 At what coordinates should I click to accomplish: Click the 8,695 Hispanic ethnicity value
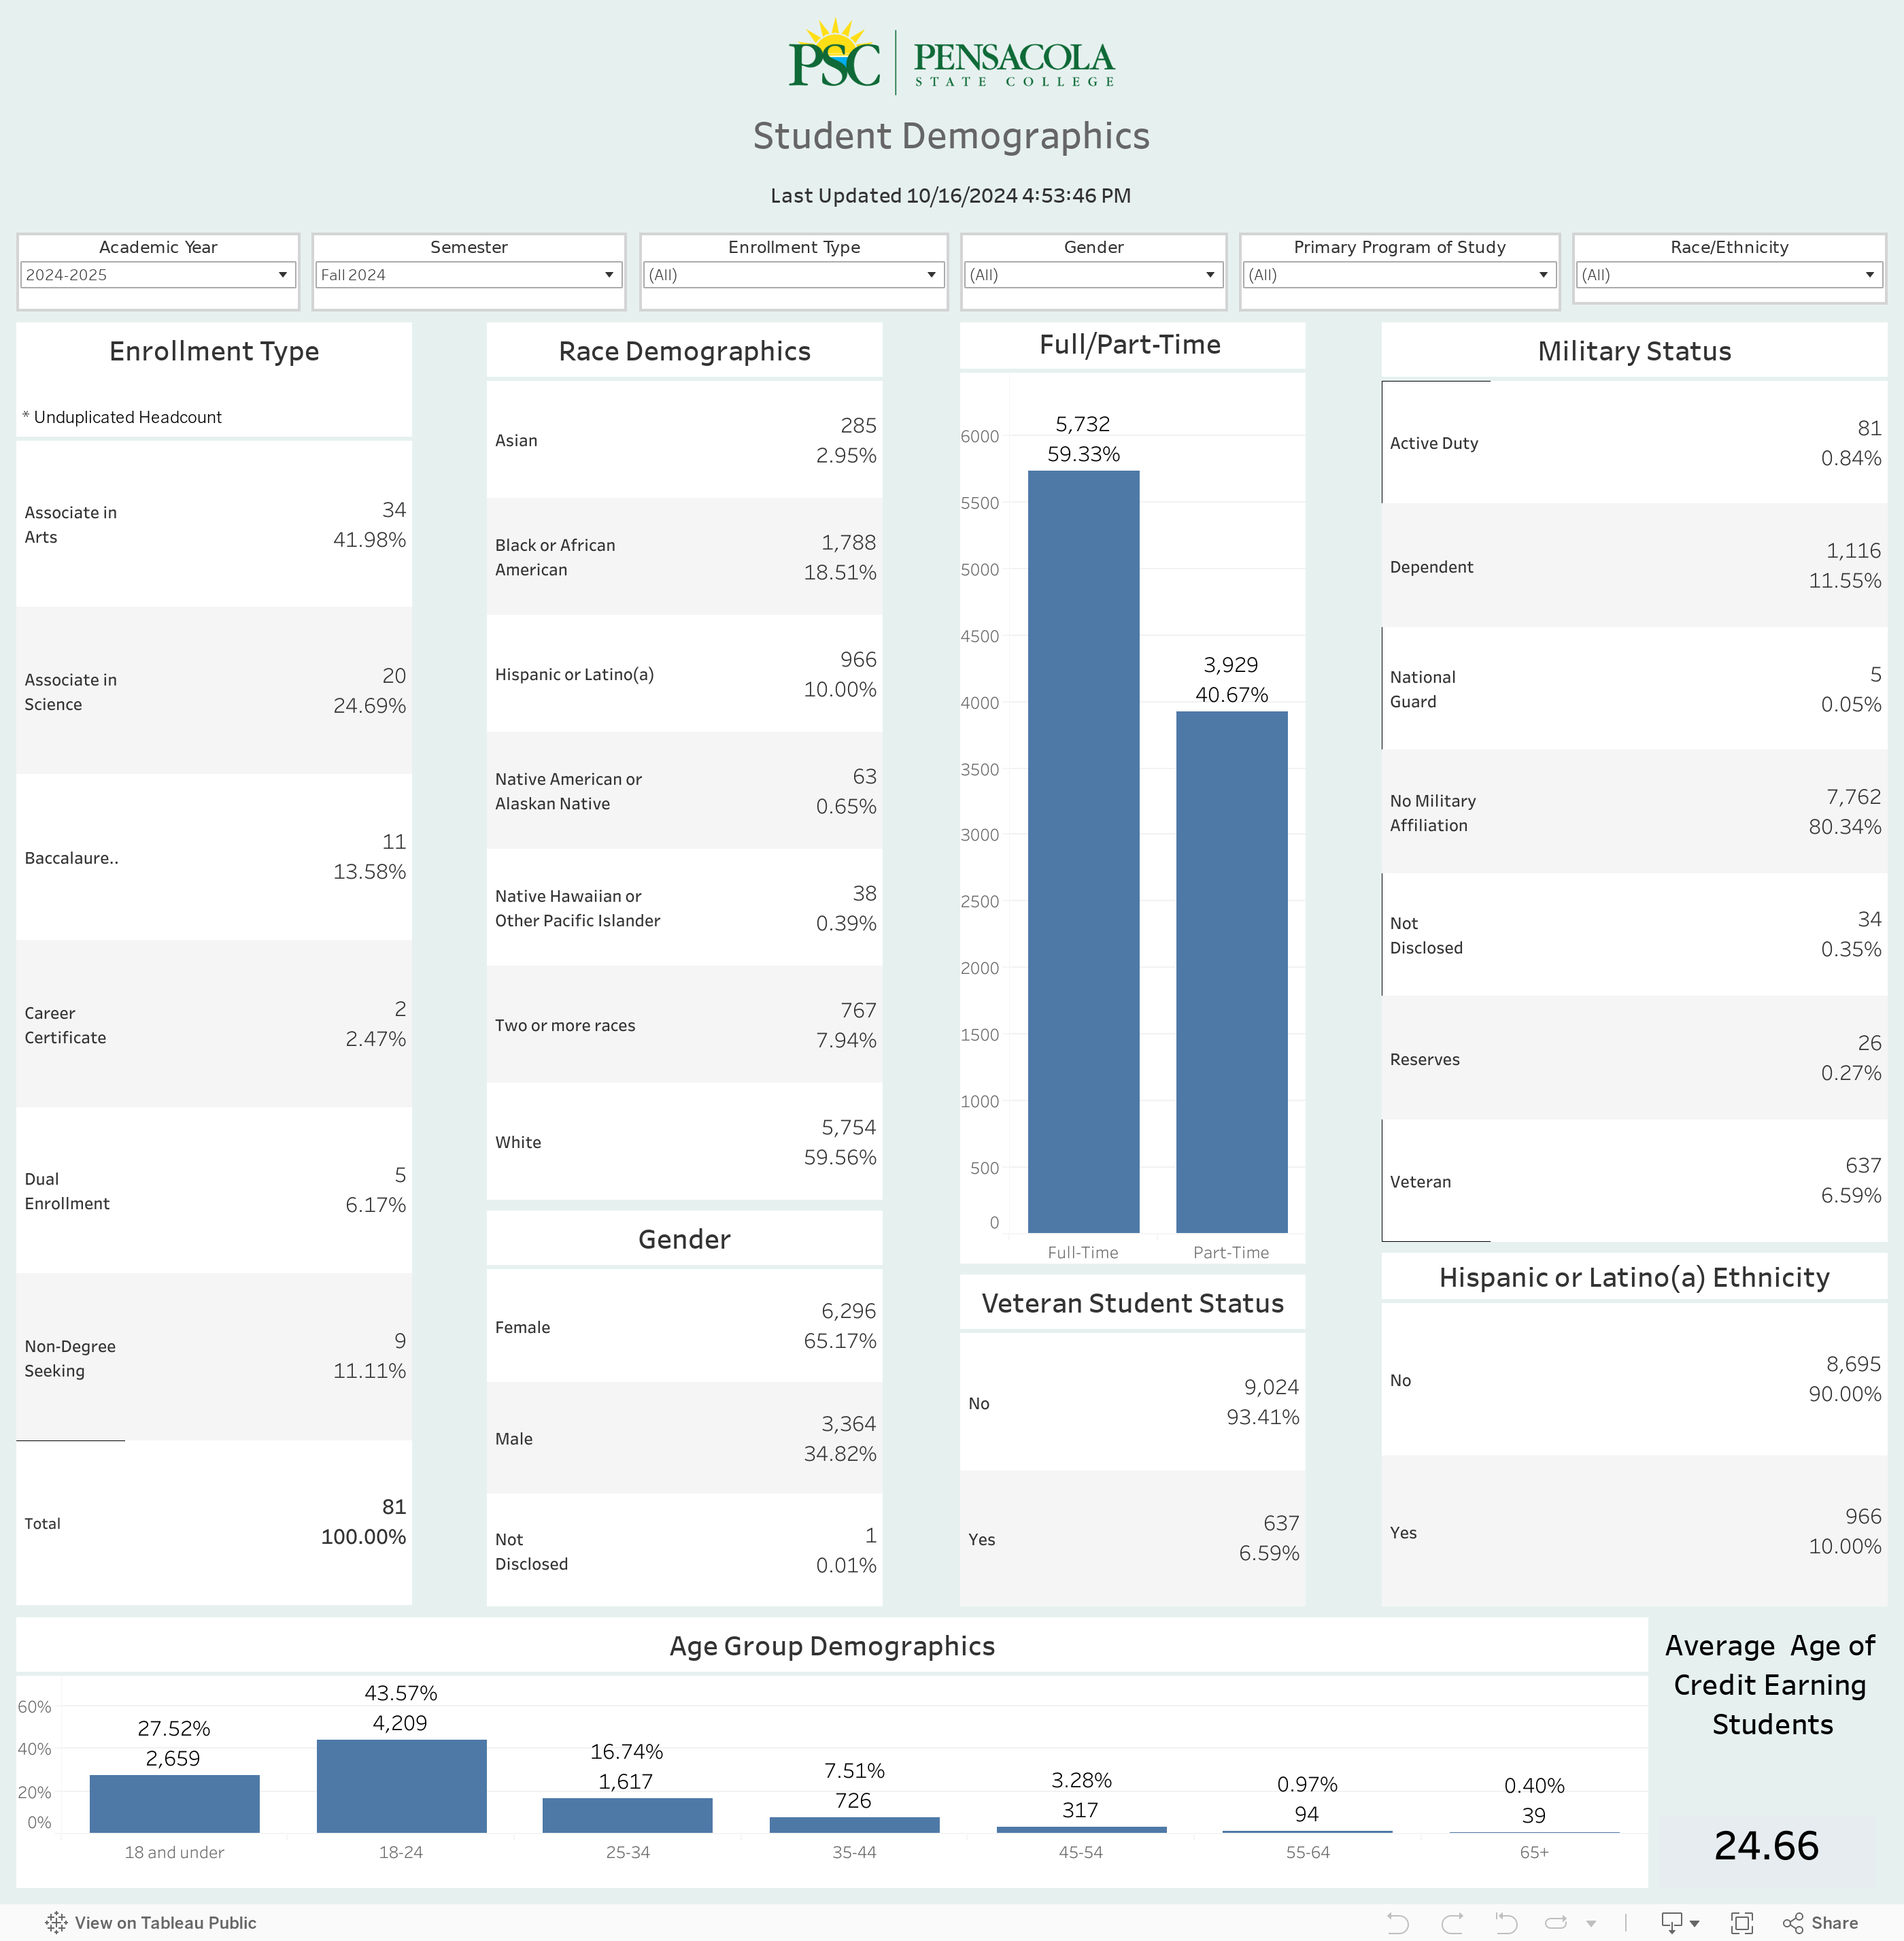pyautogui.click(x=1853, y=1364)
